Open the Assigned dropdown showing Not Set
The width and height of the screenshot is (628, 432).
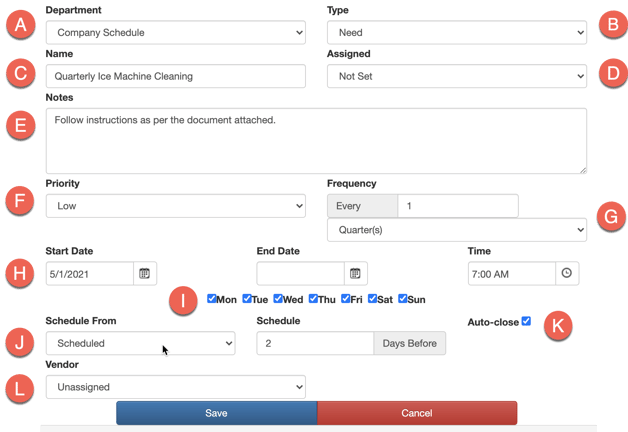pyautogui.click(x=457, y=76)
